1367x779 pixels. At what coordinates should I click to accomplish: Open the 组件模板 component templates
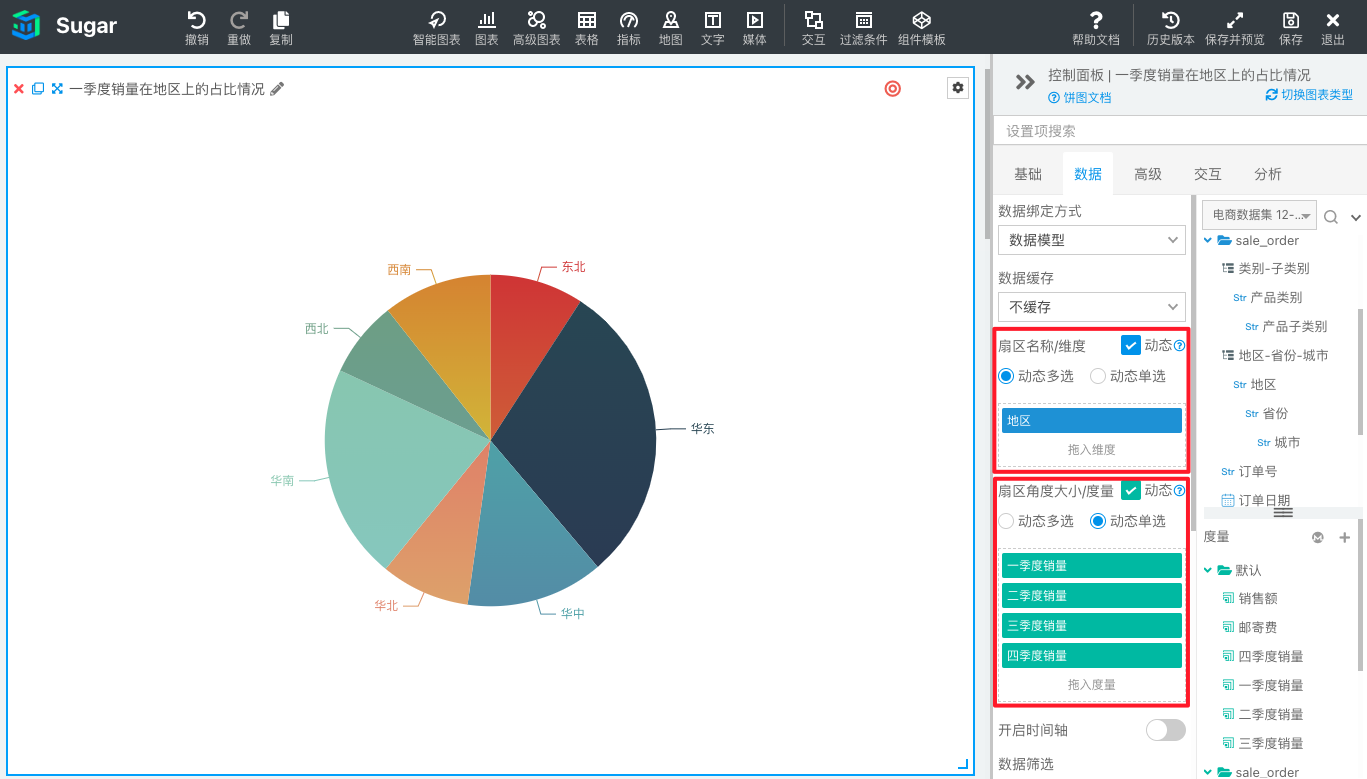(x=922, y=20)
